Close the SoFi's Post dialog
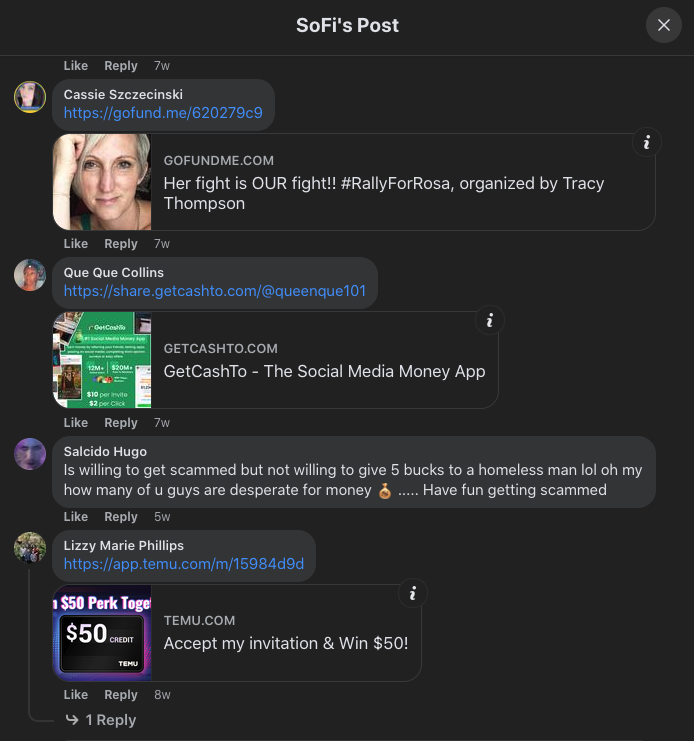 (x=664, y=25)
